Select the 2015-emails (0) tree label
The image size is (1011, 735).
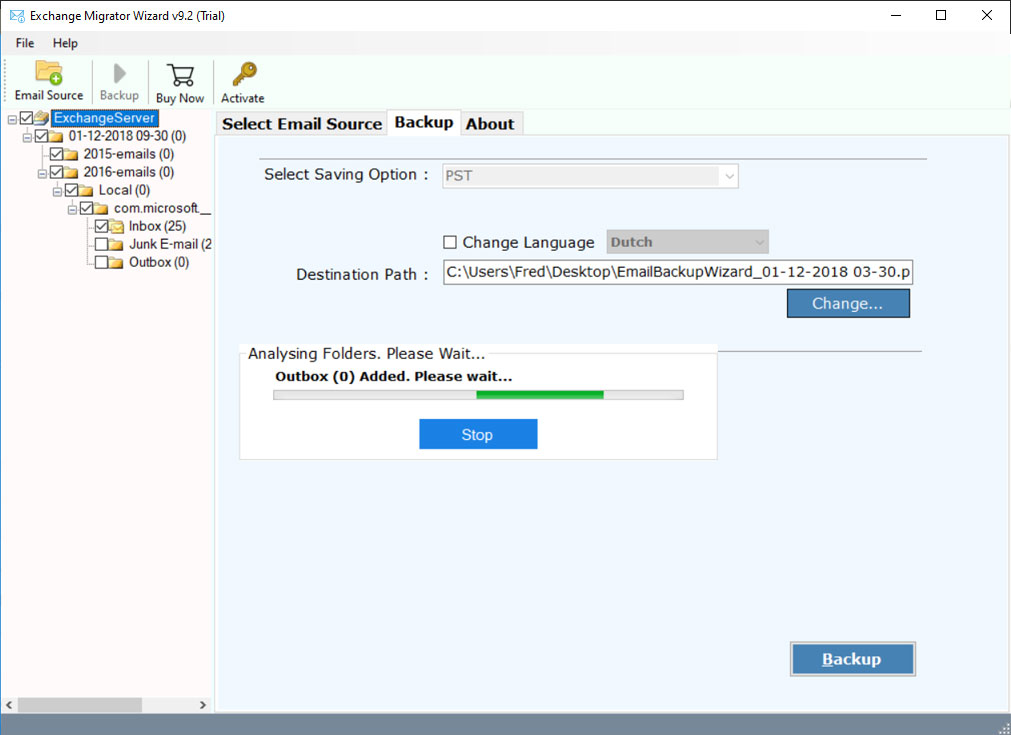128,154
